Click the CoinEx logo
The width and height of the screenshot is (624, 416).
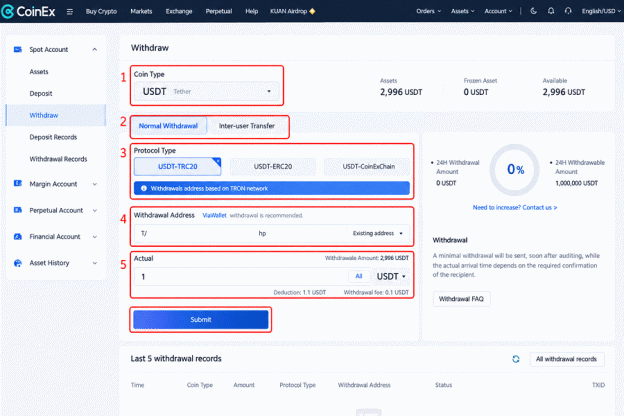click(x=28, y=11)
